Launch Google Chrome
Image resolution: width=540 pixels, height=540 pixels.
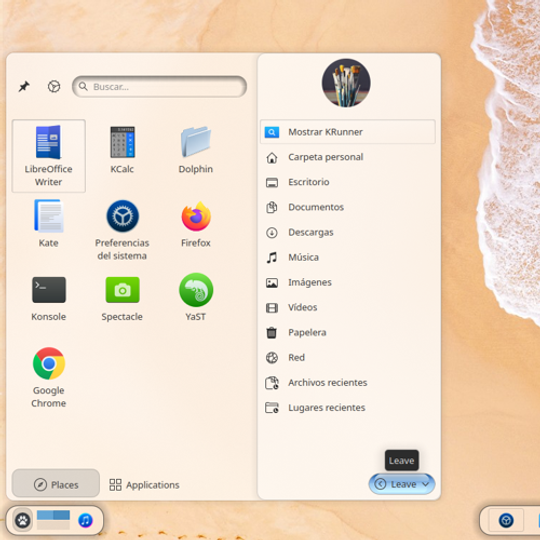(49, 377)
